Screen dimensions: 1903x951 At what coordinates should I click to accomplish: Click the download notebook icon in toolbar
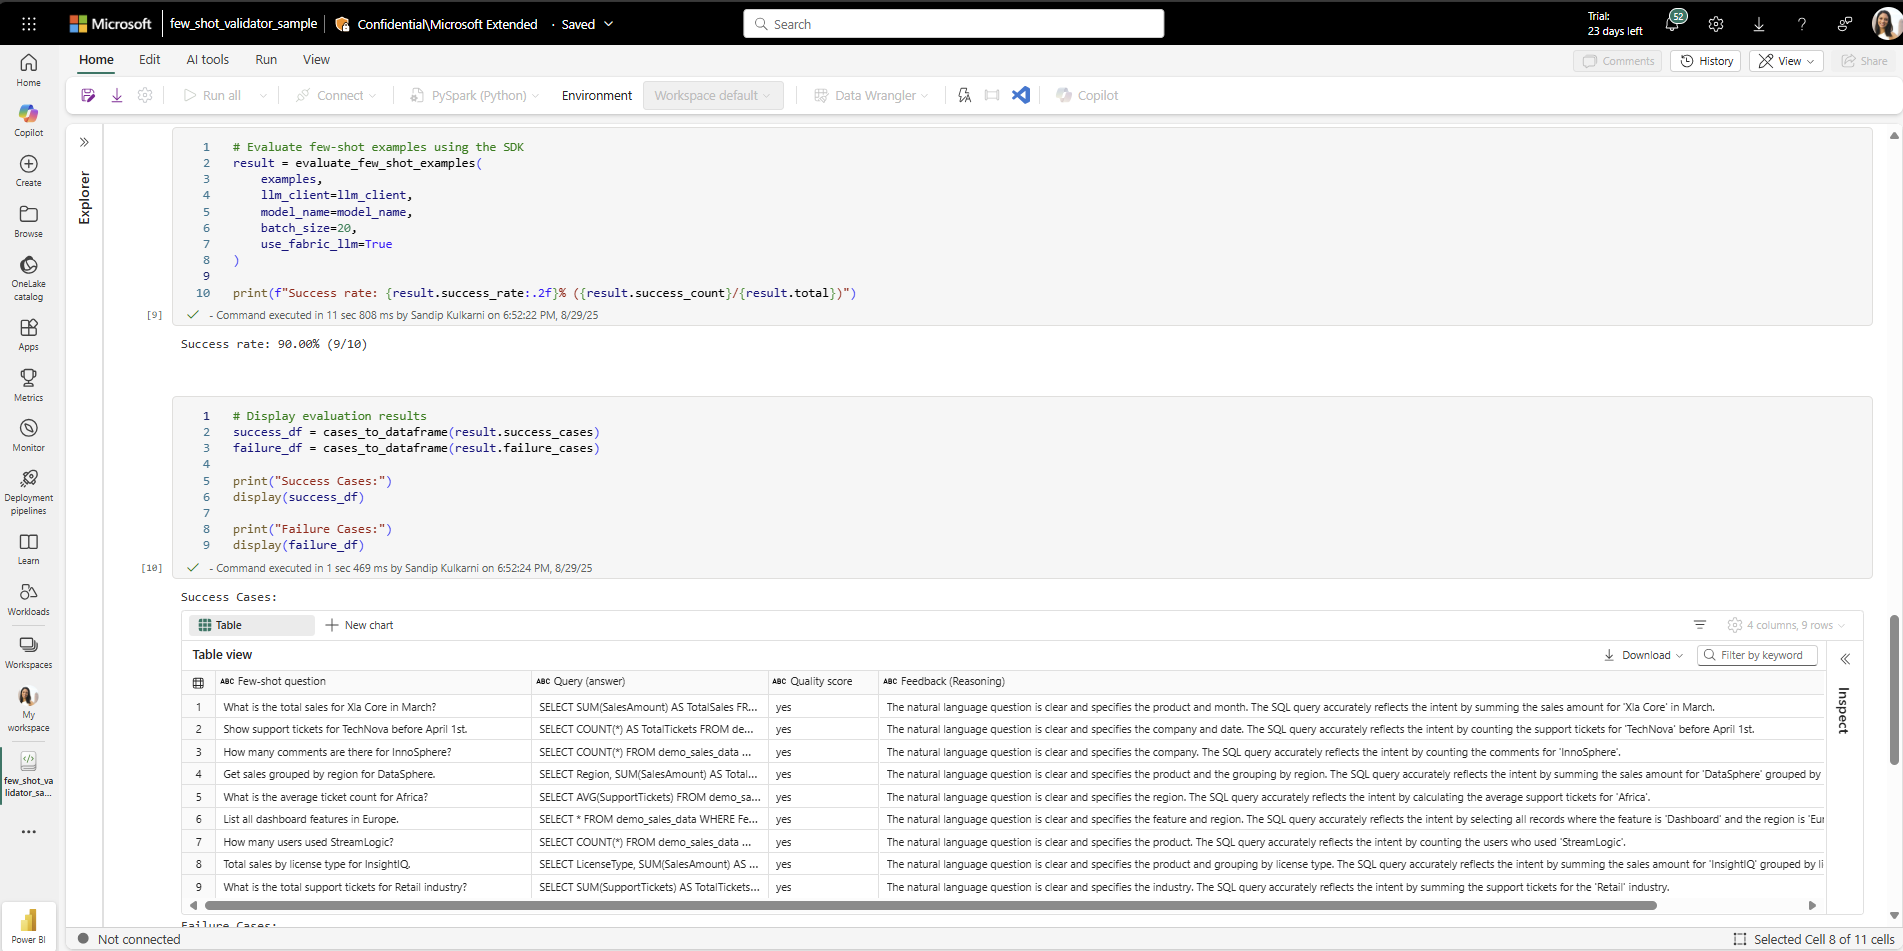(x=117, y=95)
